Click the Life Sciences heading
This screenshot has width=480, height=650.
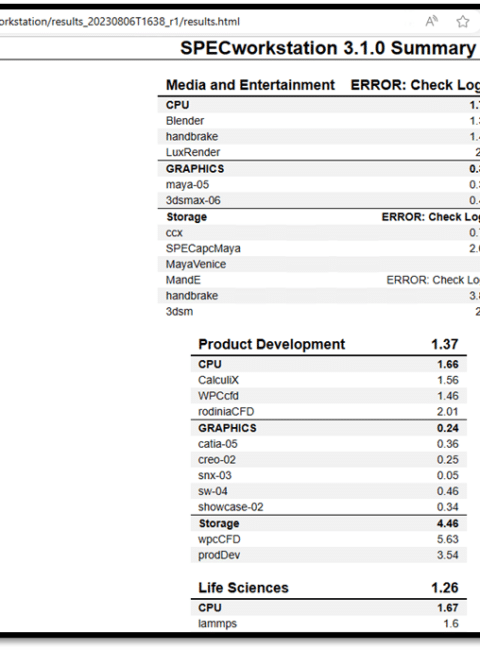243,588
